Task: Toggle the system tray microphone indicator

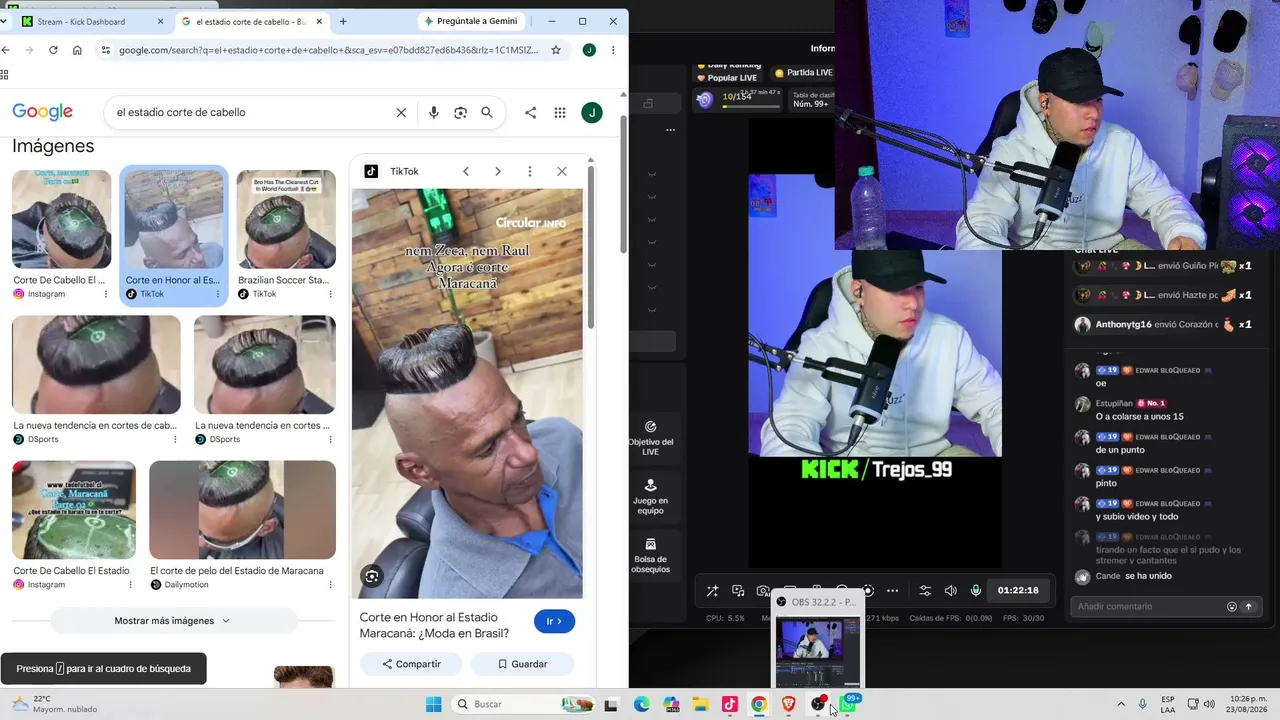Action: tap(1143, 705)
